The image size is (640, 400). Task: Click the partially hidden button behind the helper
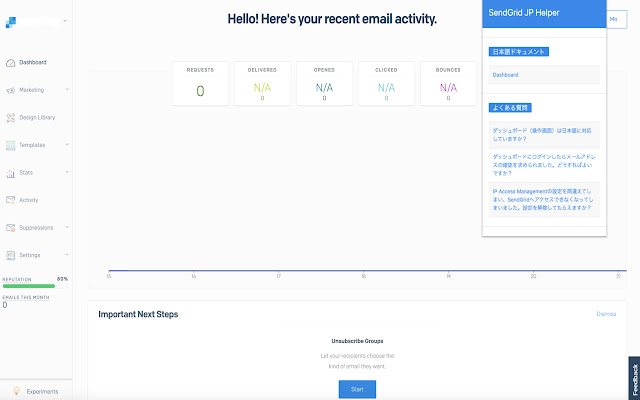pos(617,19)
